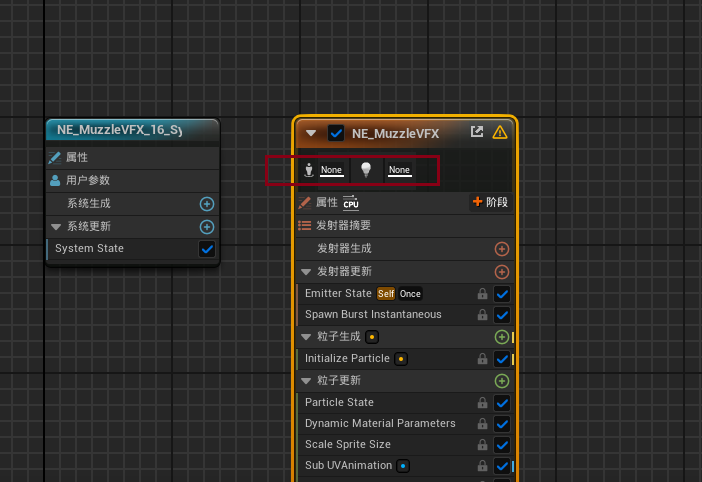Click lock icon on Initialize Particle row

point(482,358)
